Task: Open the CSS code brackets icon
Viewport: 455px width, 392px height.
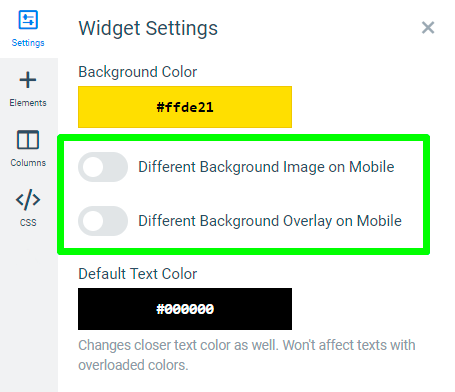Action: [28, 200]
